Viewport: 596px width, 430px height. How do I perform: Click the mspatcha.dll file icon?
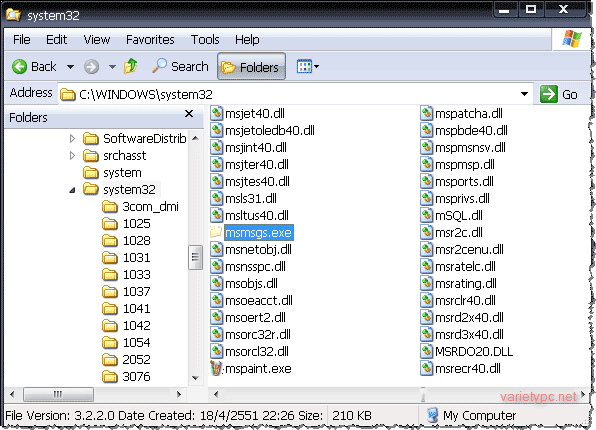click(x=426, y=113)
